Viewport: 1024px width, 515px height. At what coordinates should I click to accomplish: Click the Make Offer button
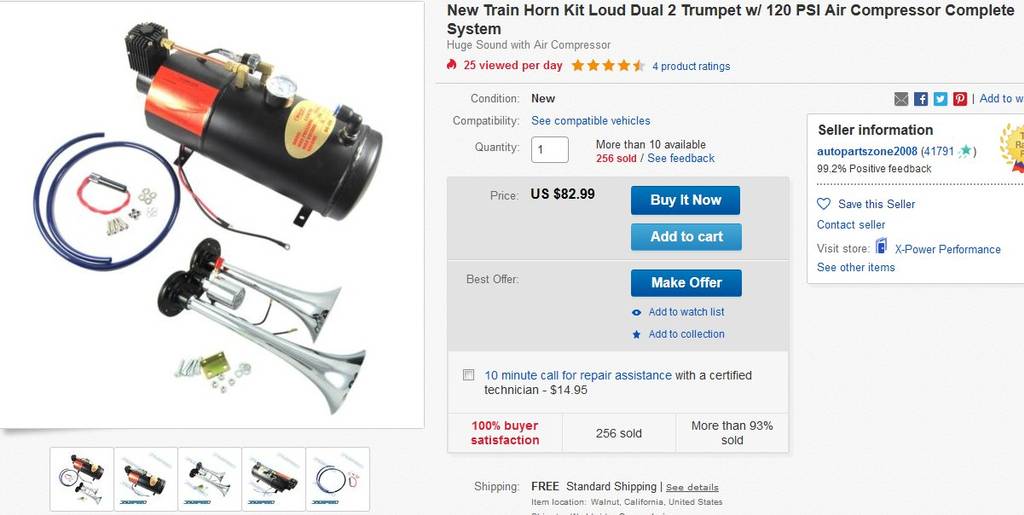tap(686, 283)
